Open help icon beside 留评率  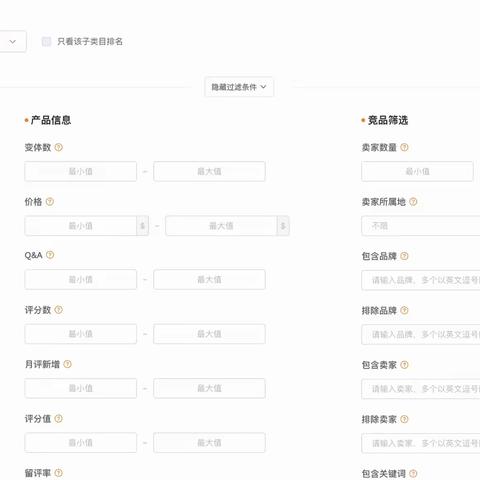point(59,473)
